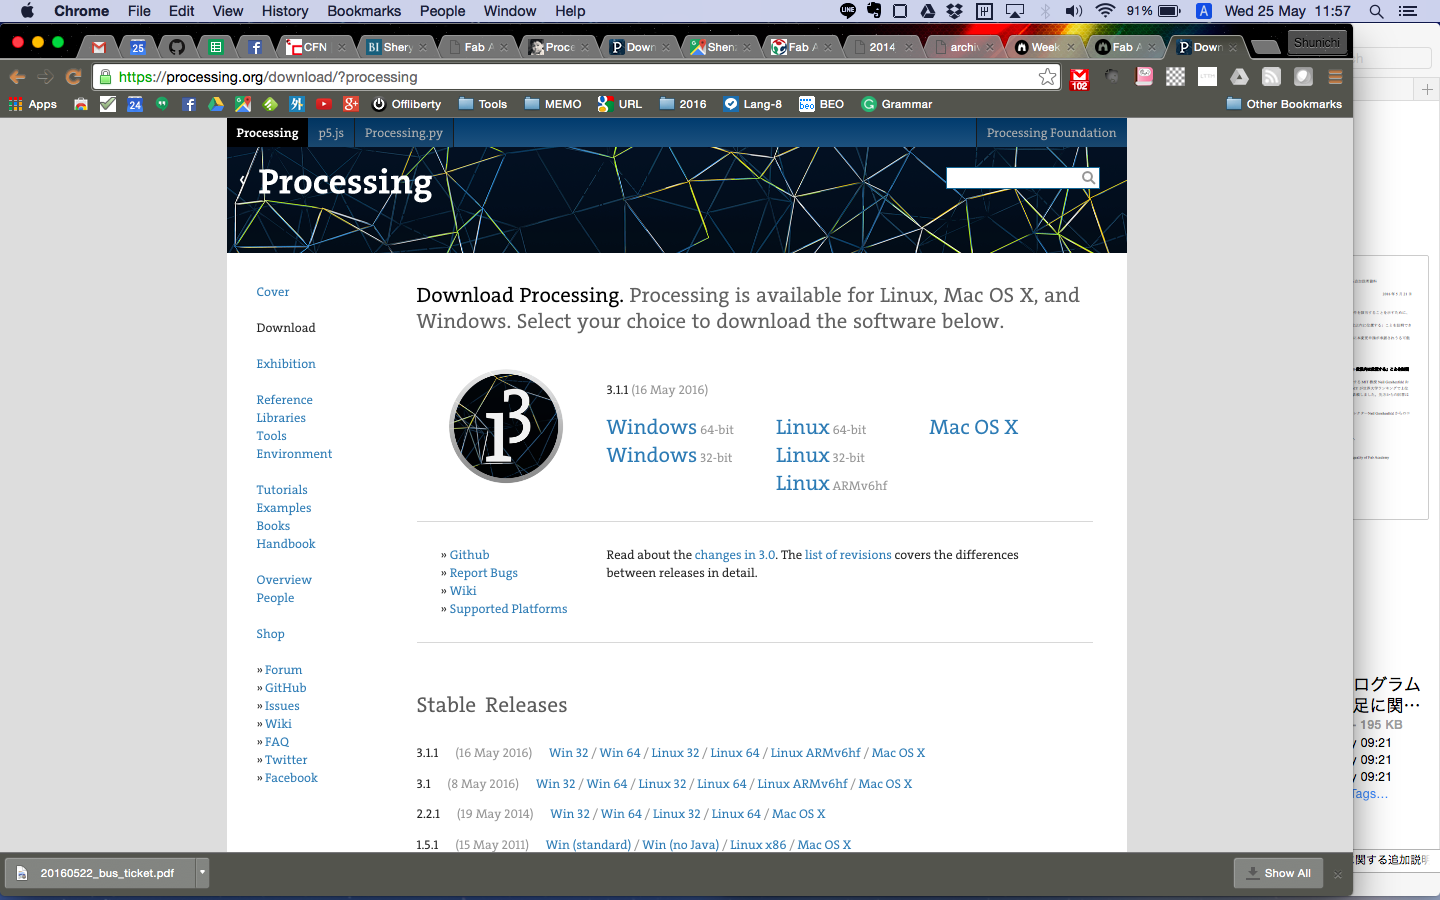
Task: Open the pinned Facebook tab
Action: pos(255,47)
